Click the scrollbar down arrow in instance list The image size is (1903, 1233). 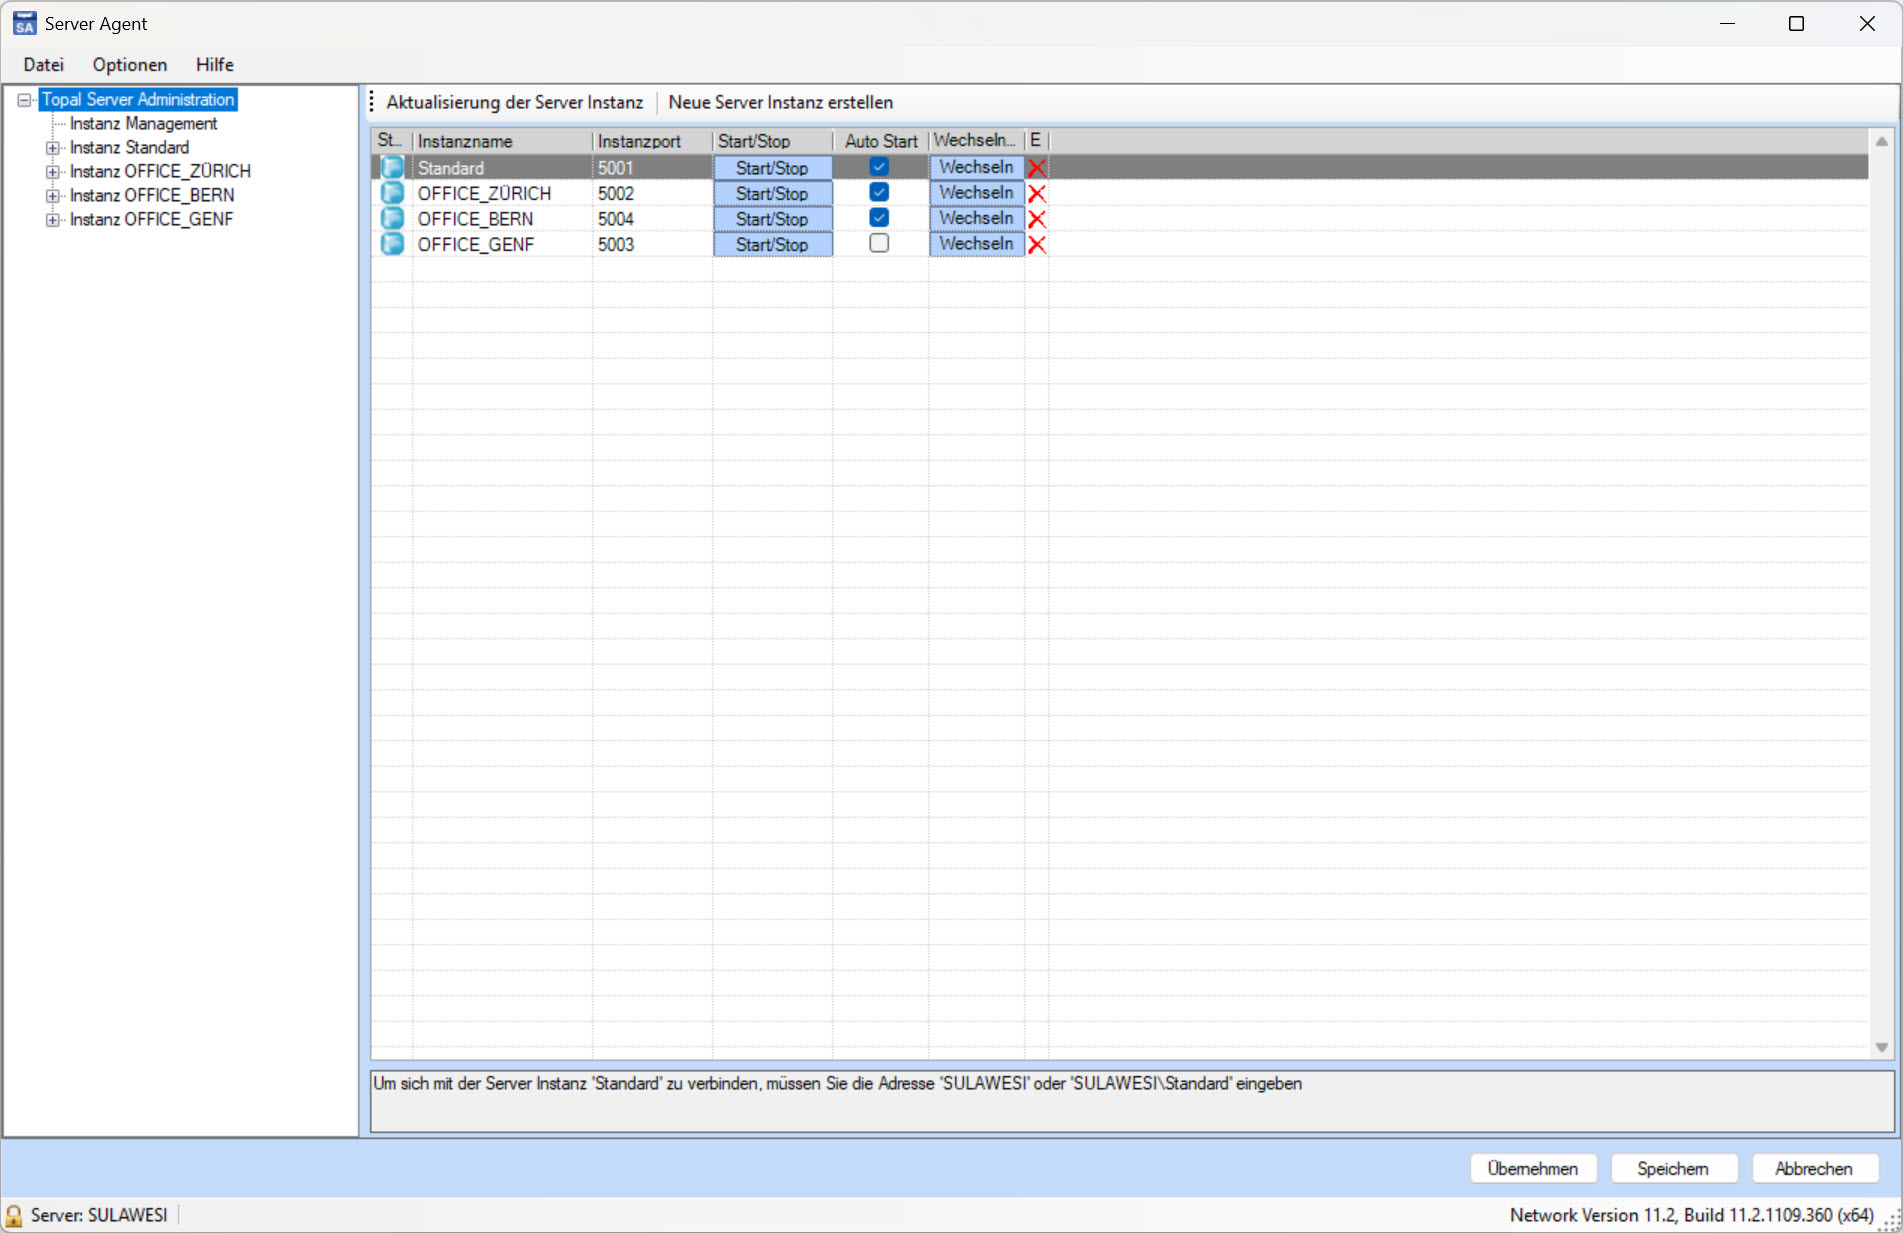pyautogui.click(x=1881, y=1047)
